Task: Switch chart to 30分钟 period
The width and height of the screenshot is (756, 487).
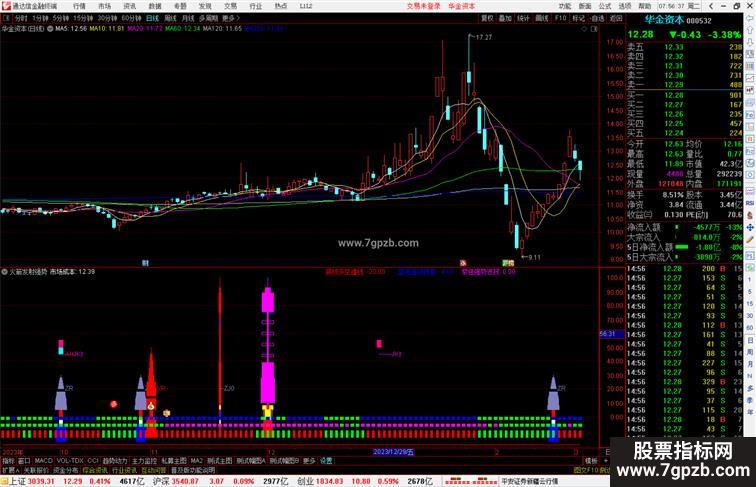Action: (x=107, y=18)
